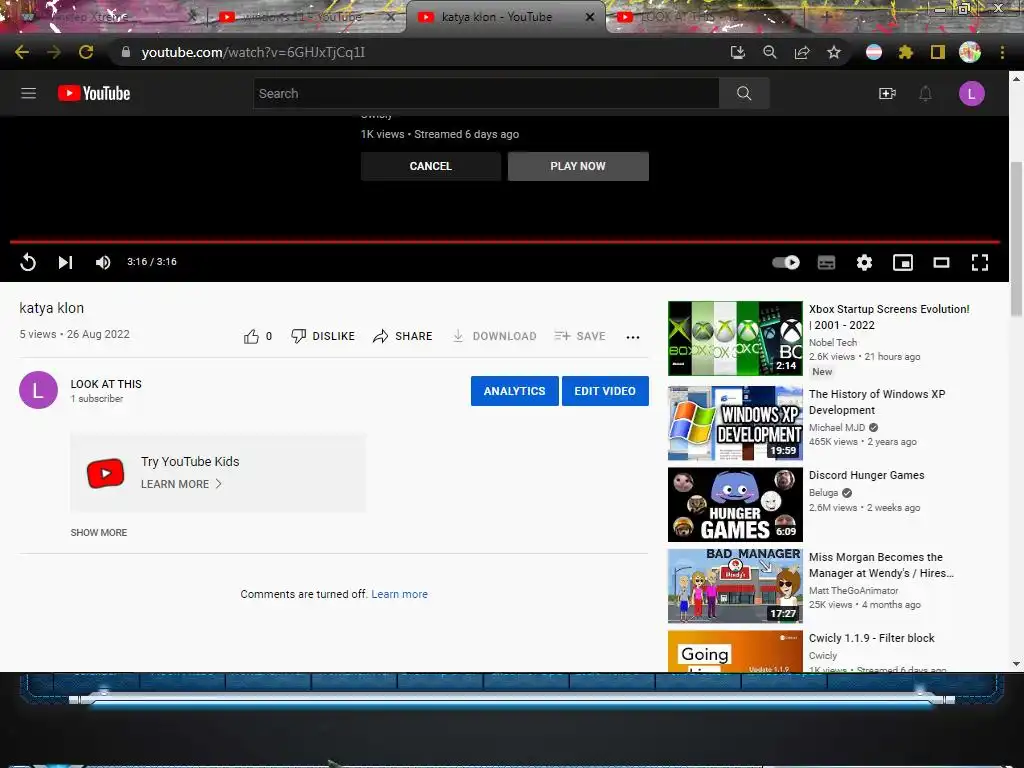
Task: Open the three-dot more actions menu
Action: click(x=632, y=337)
